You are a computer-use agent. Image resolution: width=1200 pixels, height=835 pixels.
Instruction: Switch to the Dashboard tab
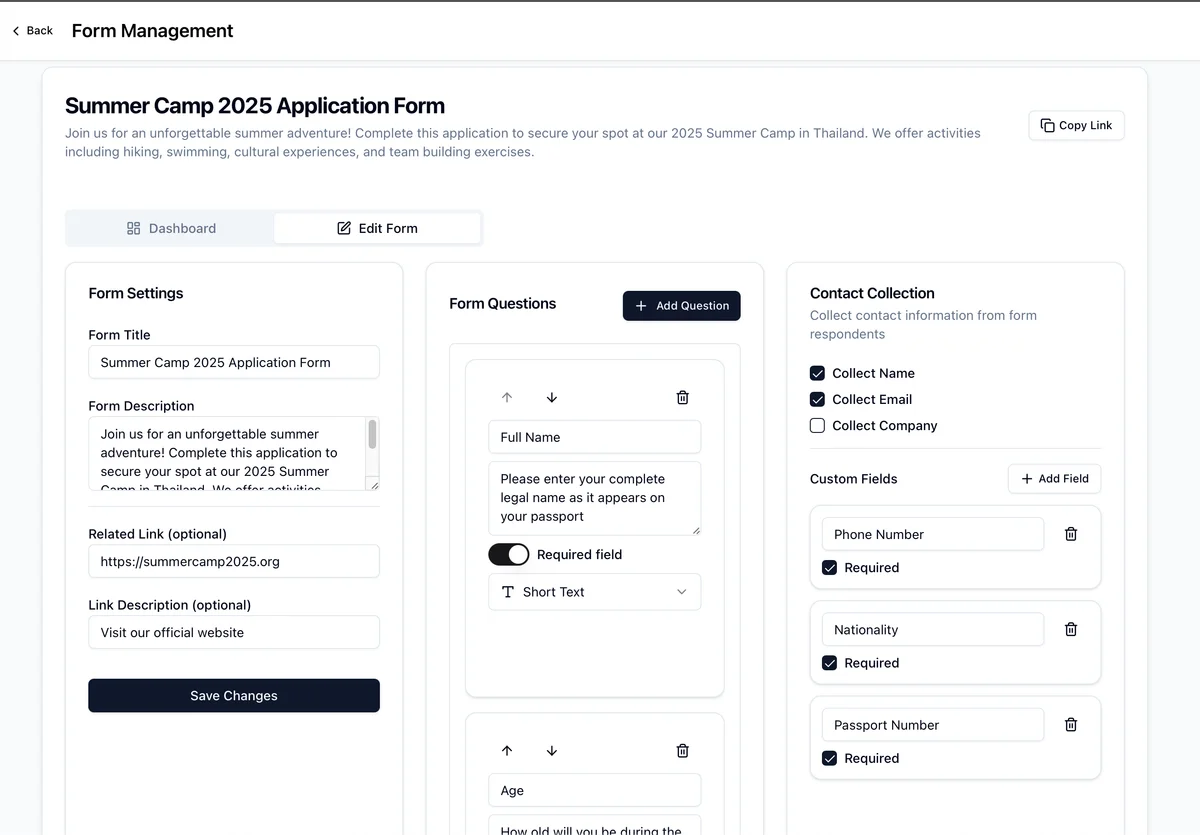coord(171,228)
